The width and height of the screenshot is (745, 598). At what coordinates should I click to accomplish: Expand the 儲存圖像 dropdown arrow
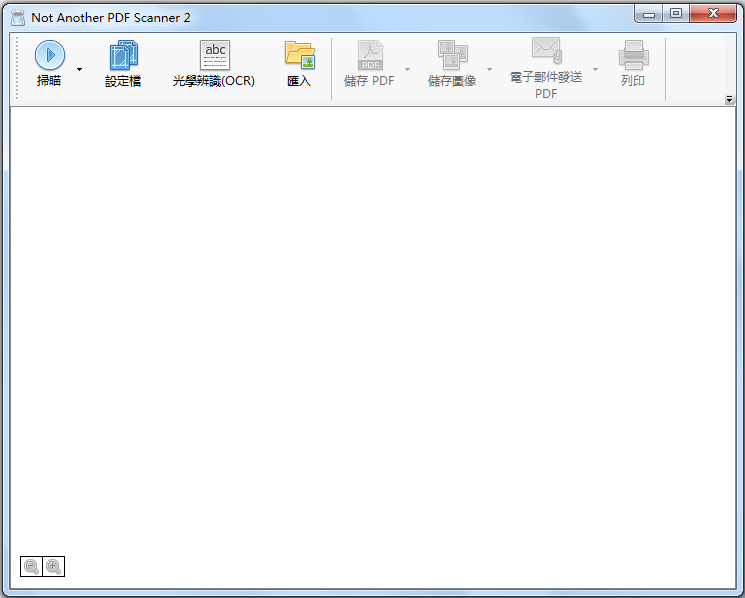tap(489, 69)
